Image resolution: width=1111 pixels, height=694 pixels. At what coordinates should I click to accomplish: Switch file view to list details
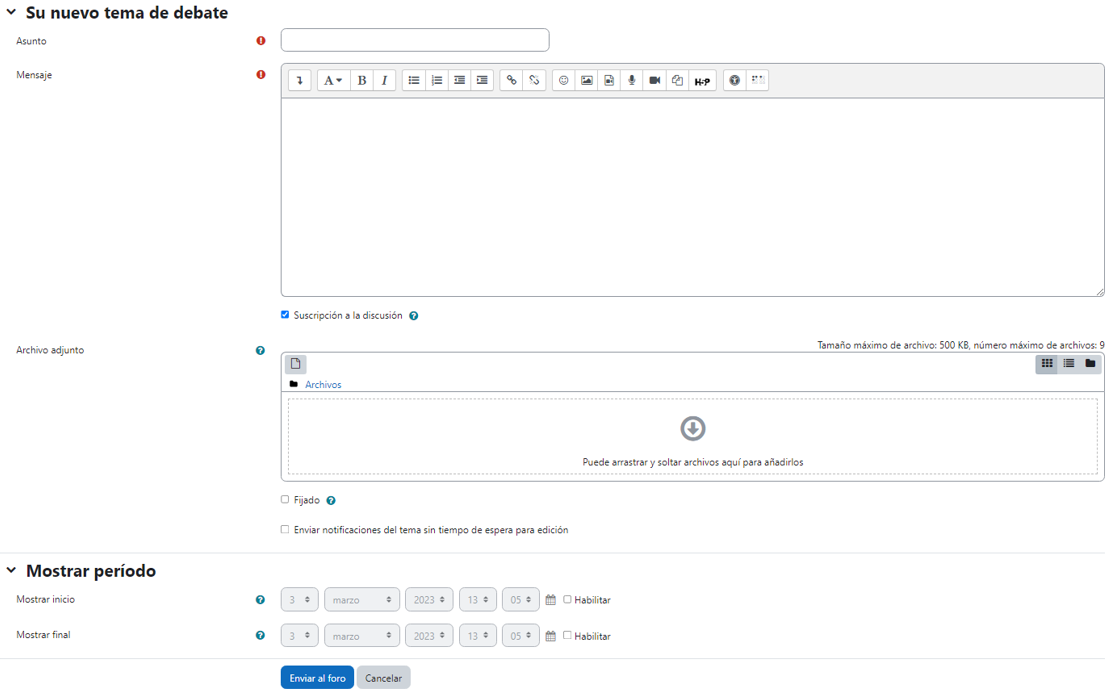pos(1068,364)
